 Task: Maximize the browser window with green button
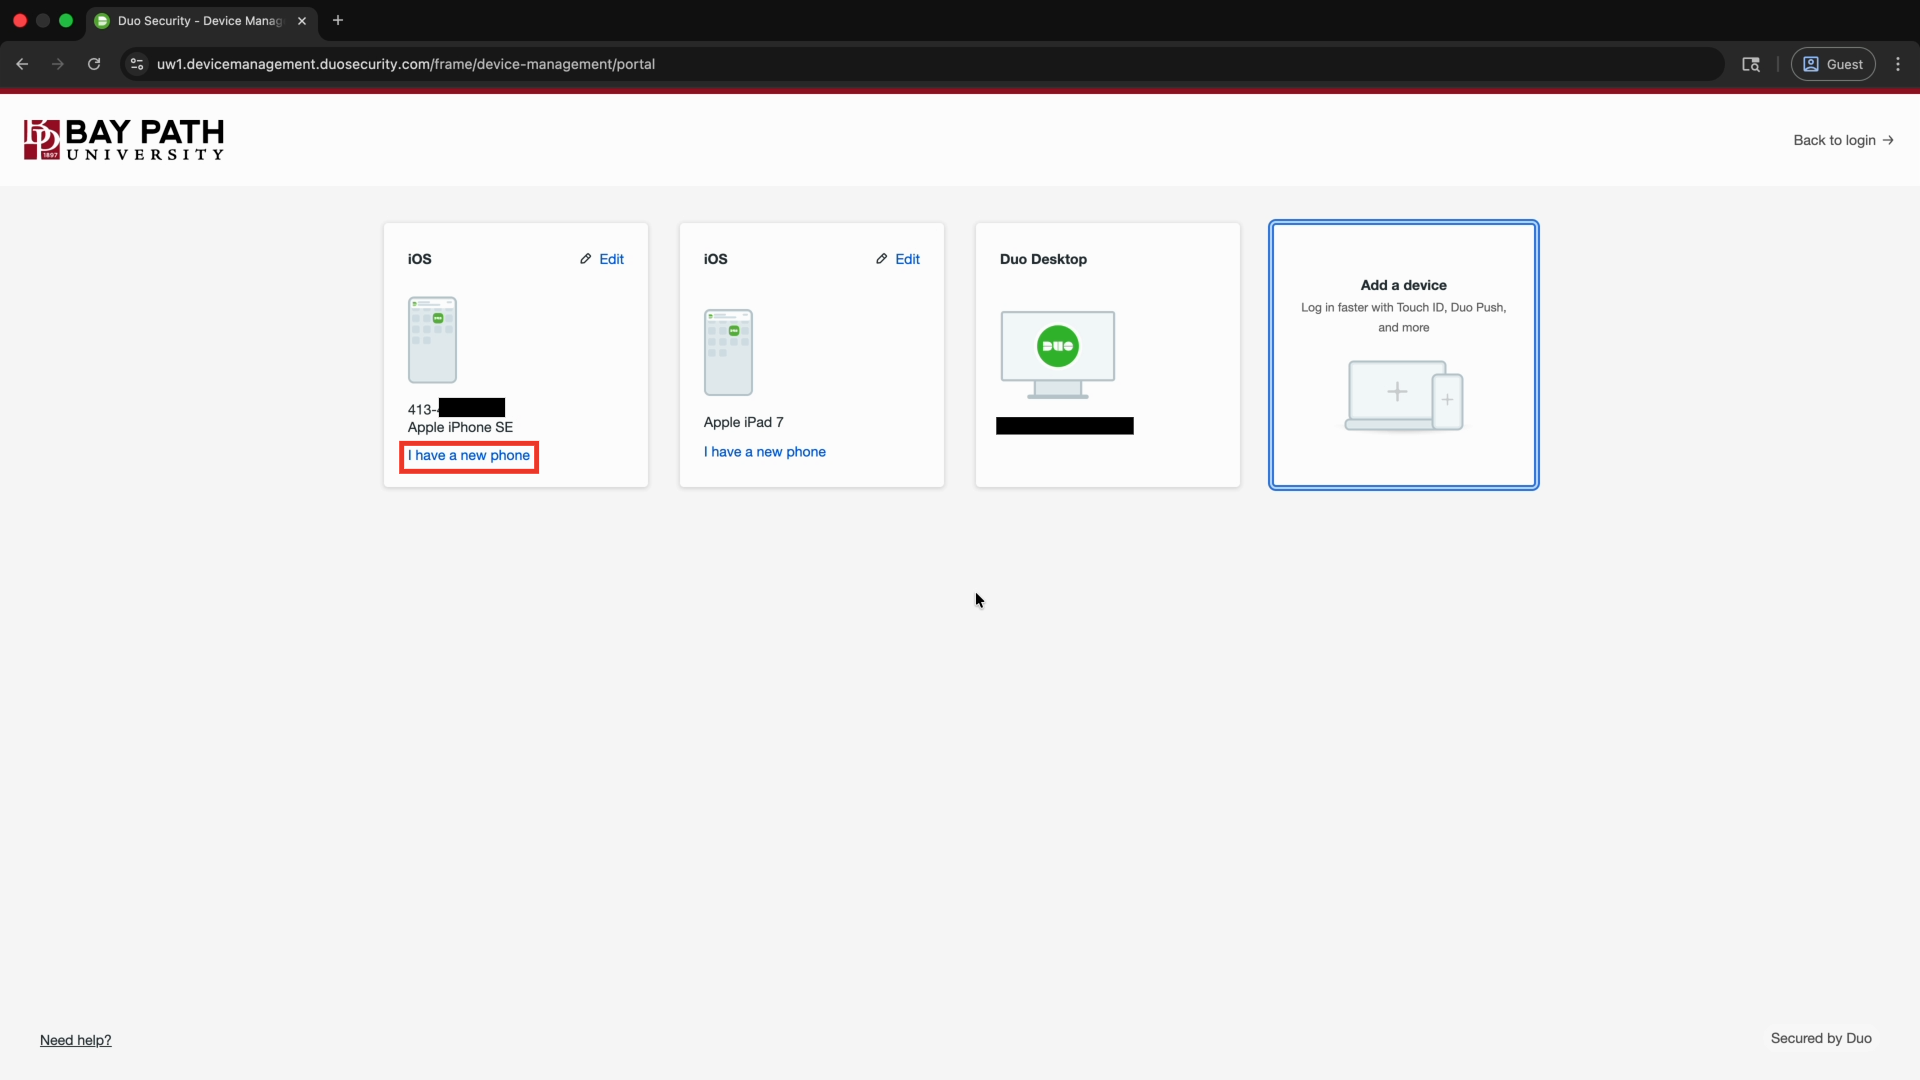pyautogui.click(x=66, y=20)
